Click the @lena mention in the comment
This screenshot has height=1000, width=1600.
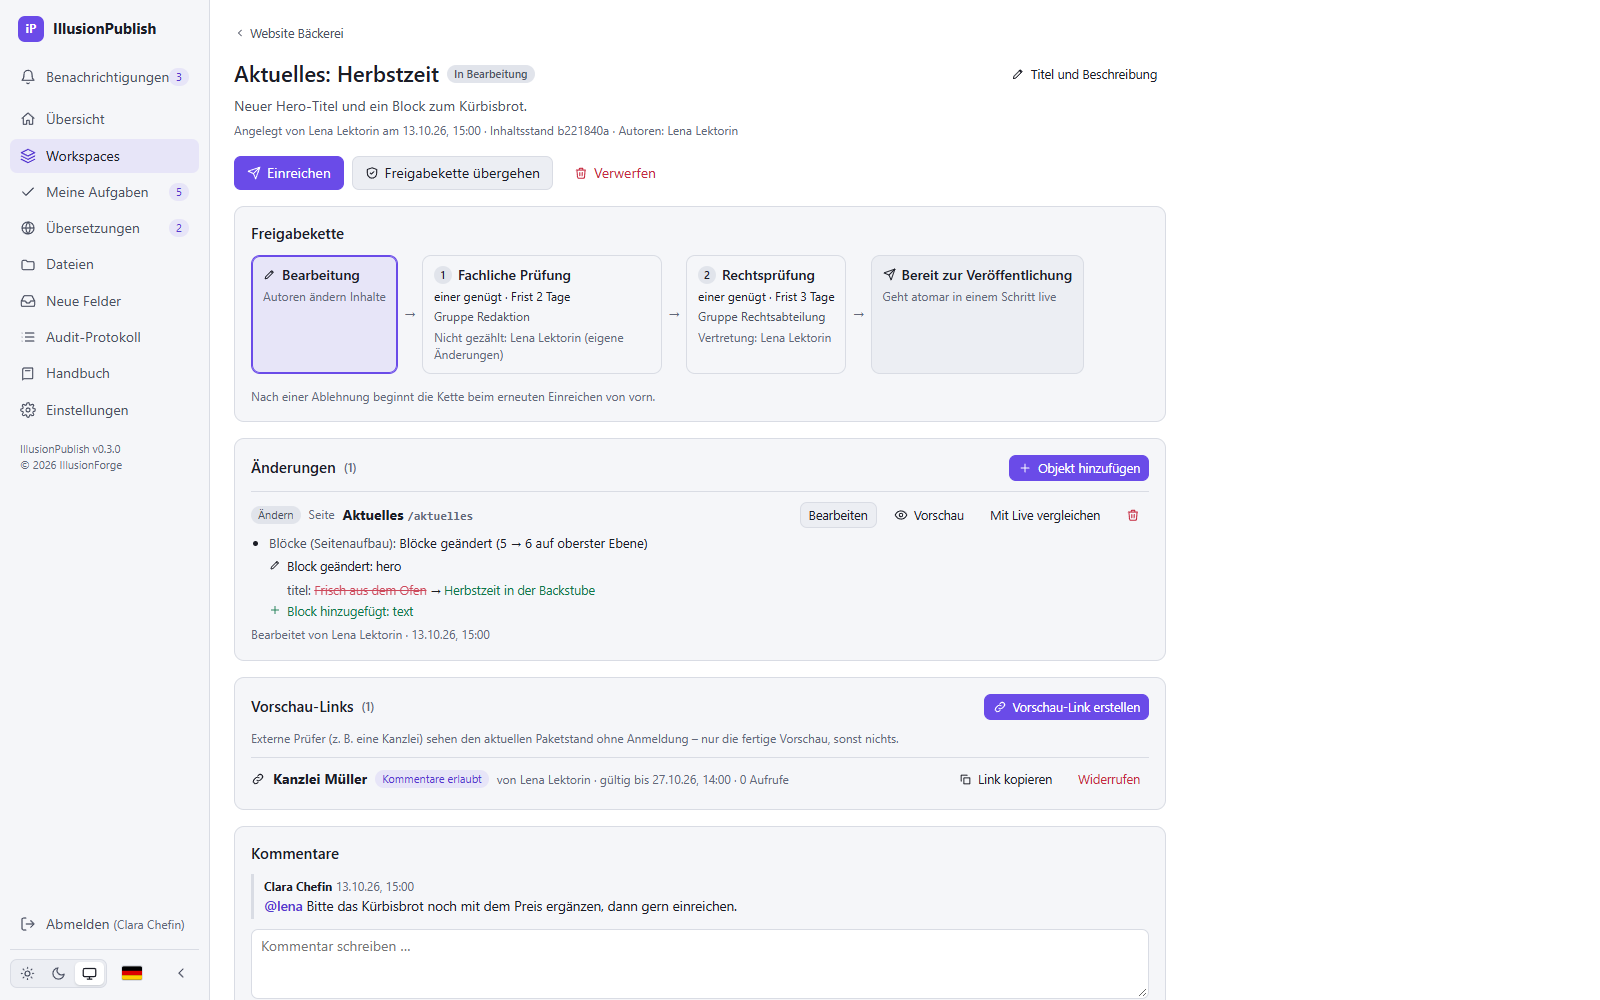tap(283, 906)
